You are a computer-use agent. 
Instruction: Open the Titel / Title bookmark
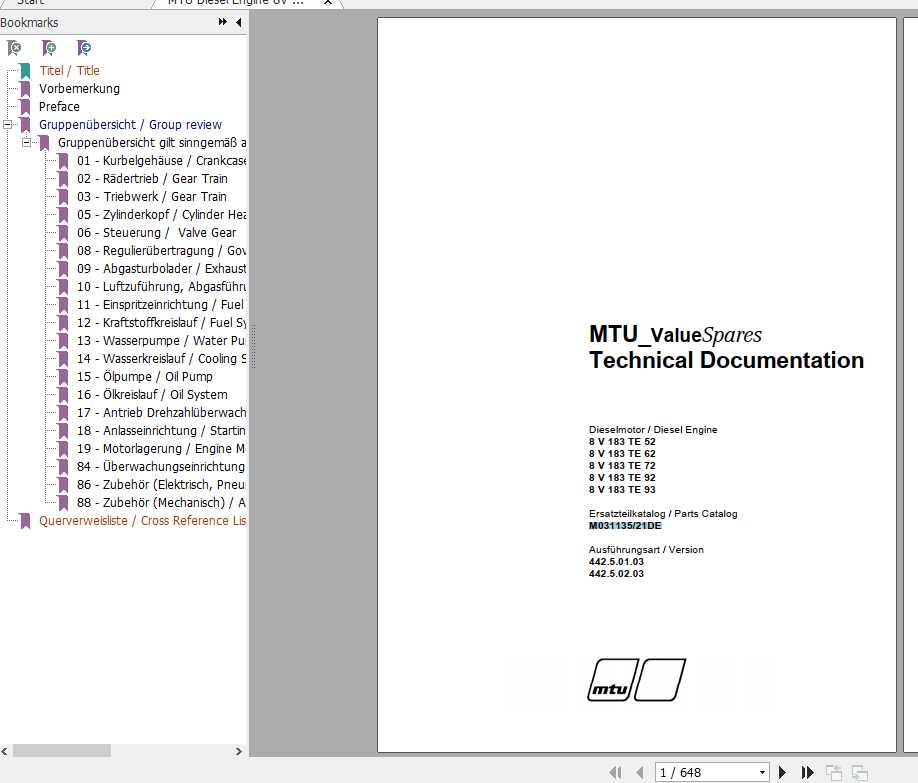[68, 70]
